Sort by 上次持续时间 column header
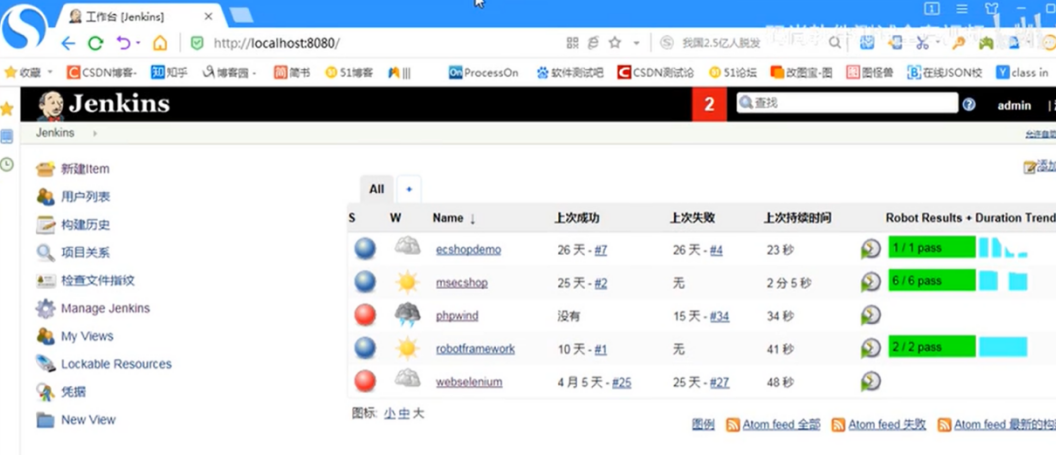 pyautogui.click(x=797, y=218)
